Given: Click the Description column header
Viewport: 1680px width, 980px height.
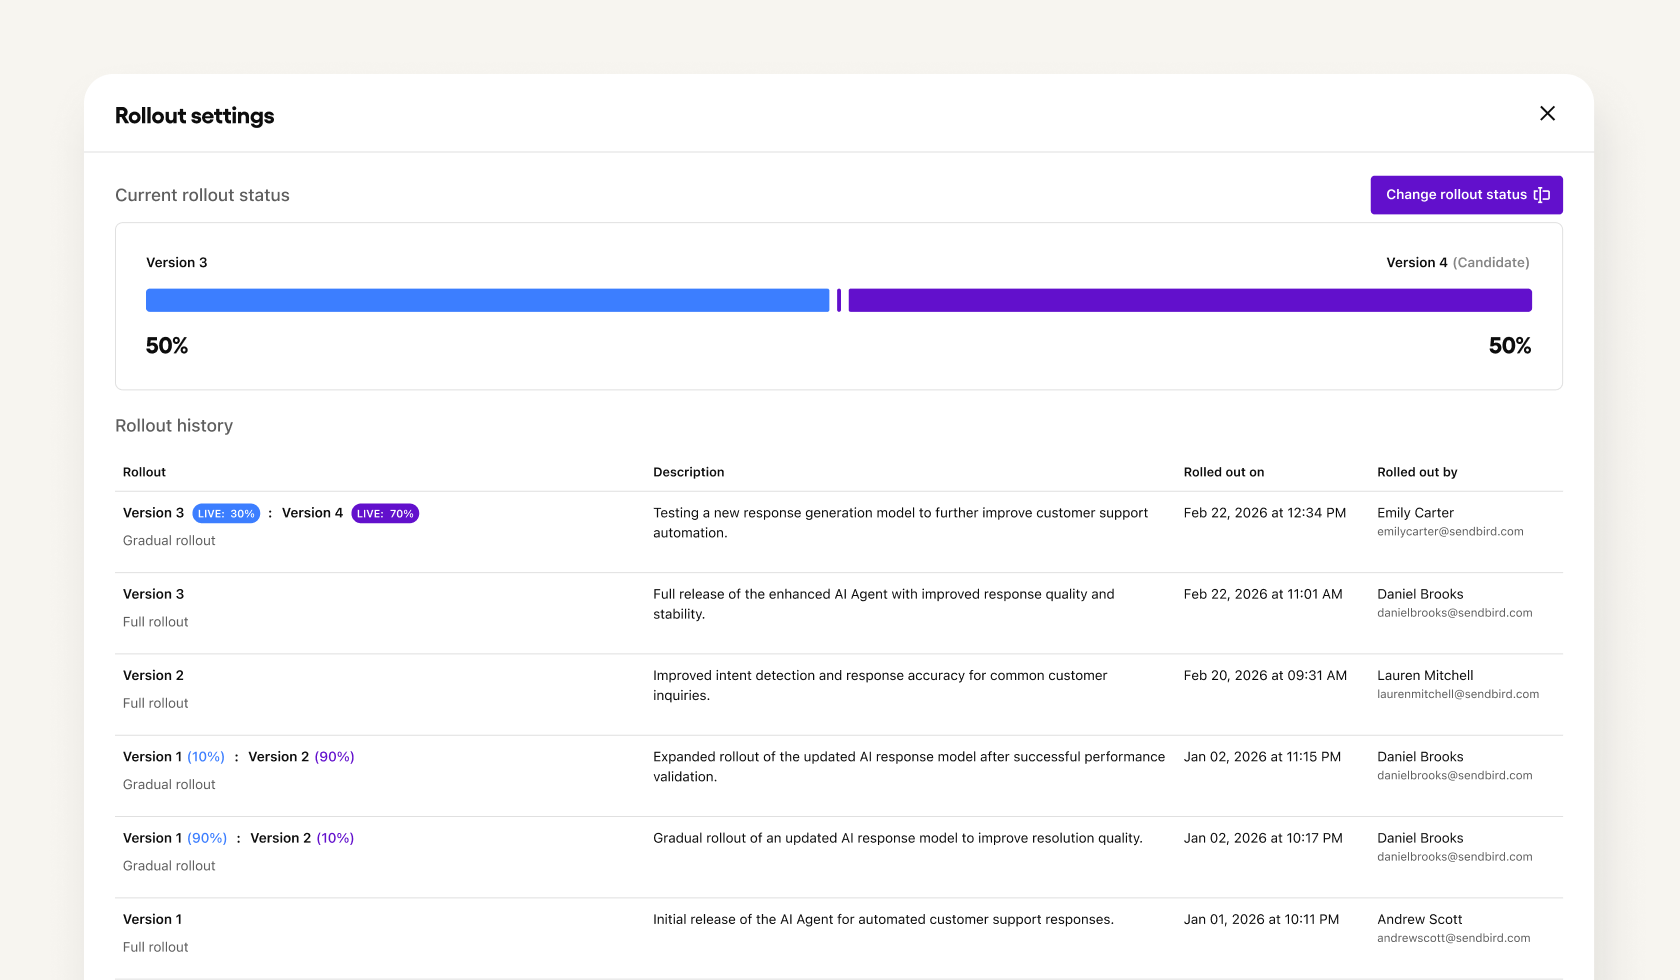Looking at the screenshot, I should (689, 472).
